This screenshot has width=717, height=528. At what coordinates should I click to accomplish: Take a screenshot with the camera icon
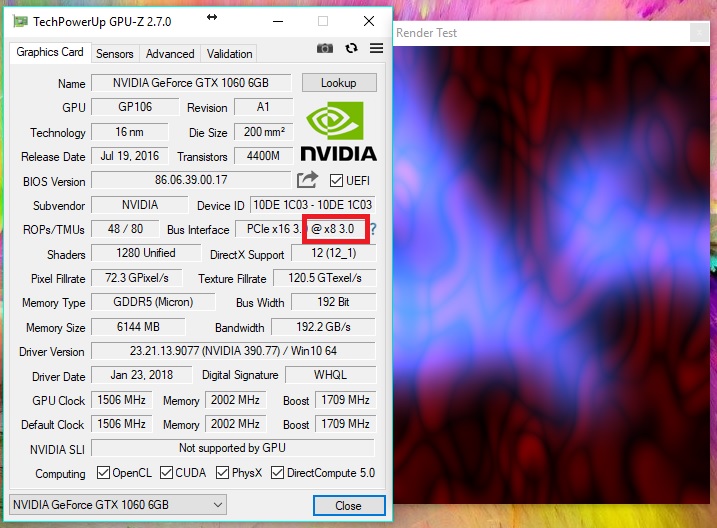point(325,48)
